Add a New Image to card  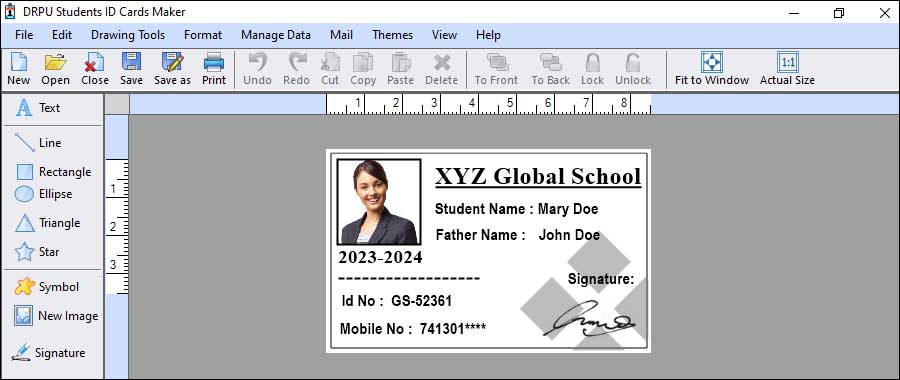(x=56, y=316)
